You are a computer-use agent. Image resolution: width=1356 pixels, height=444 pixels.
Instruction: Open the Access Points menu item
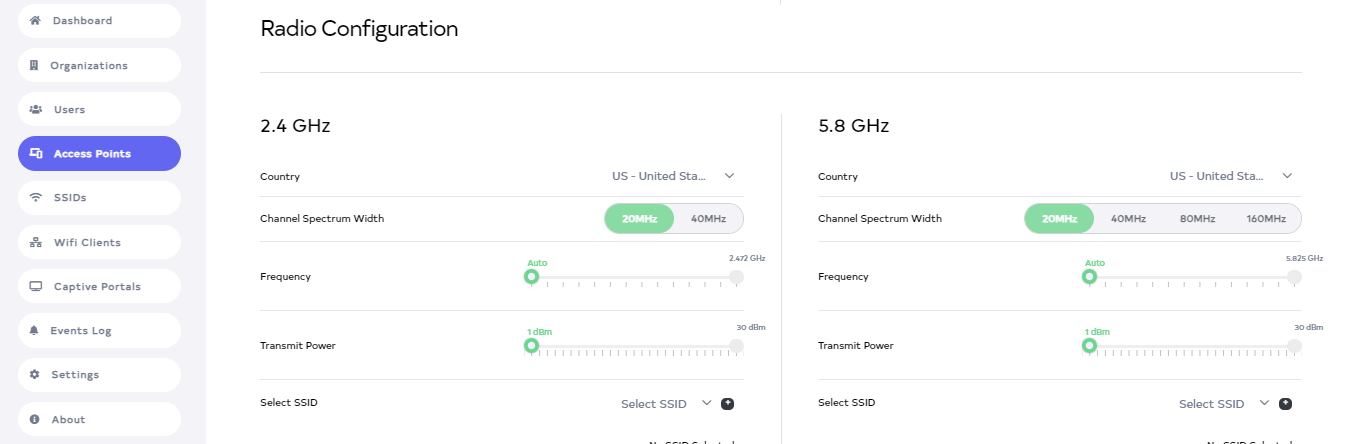tap(99, 154)
